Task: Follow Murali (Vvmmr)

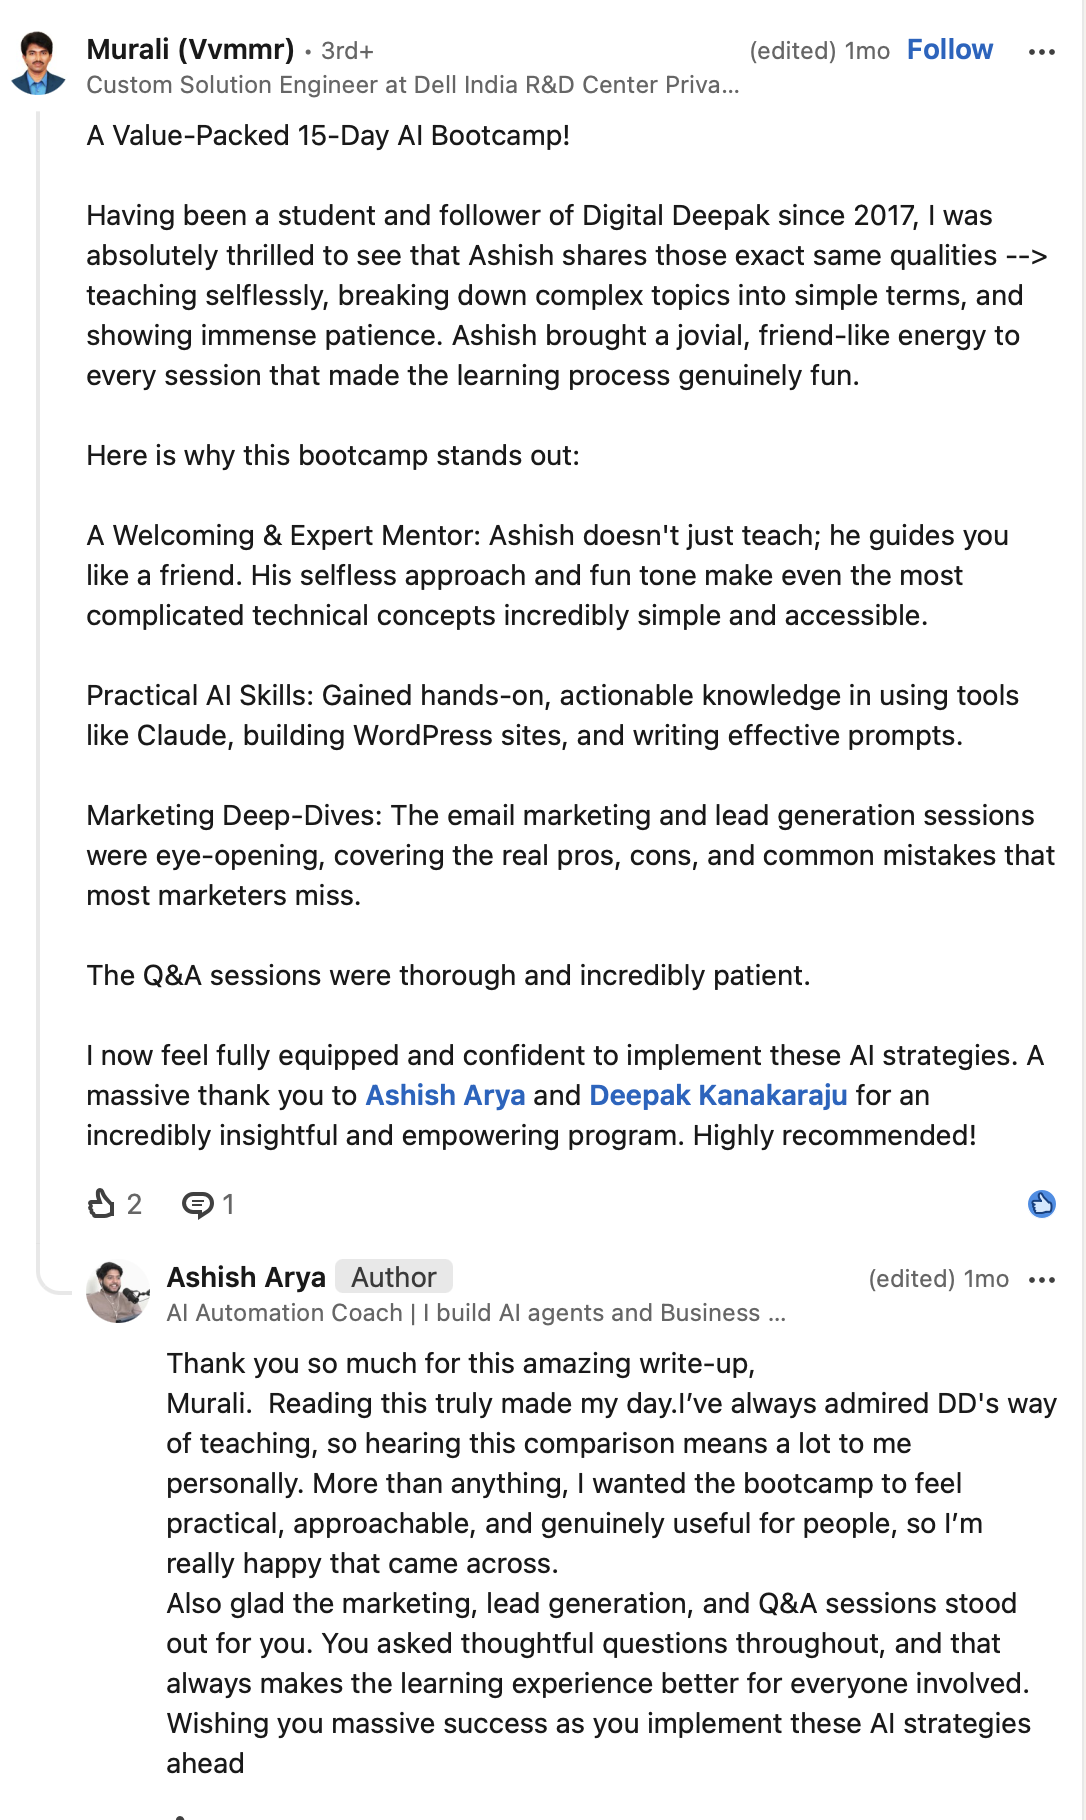Action: [x=950, y=50]
